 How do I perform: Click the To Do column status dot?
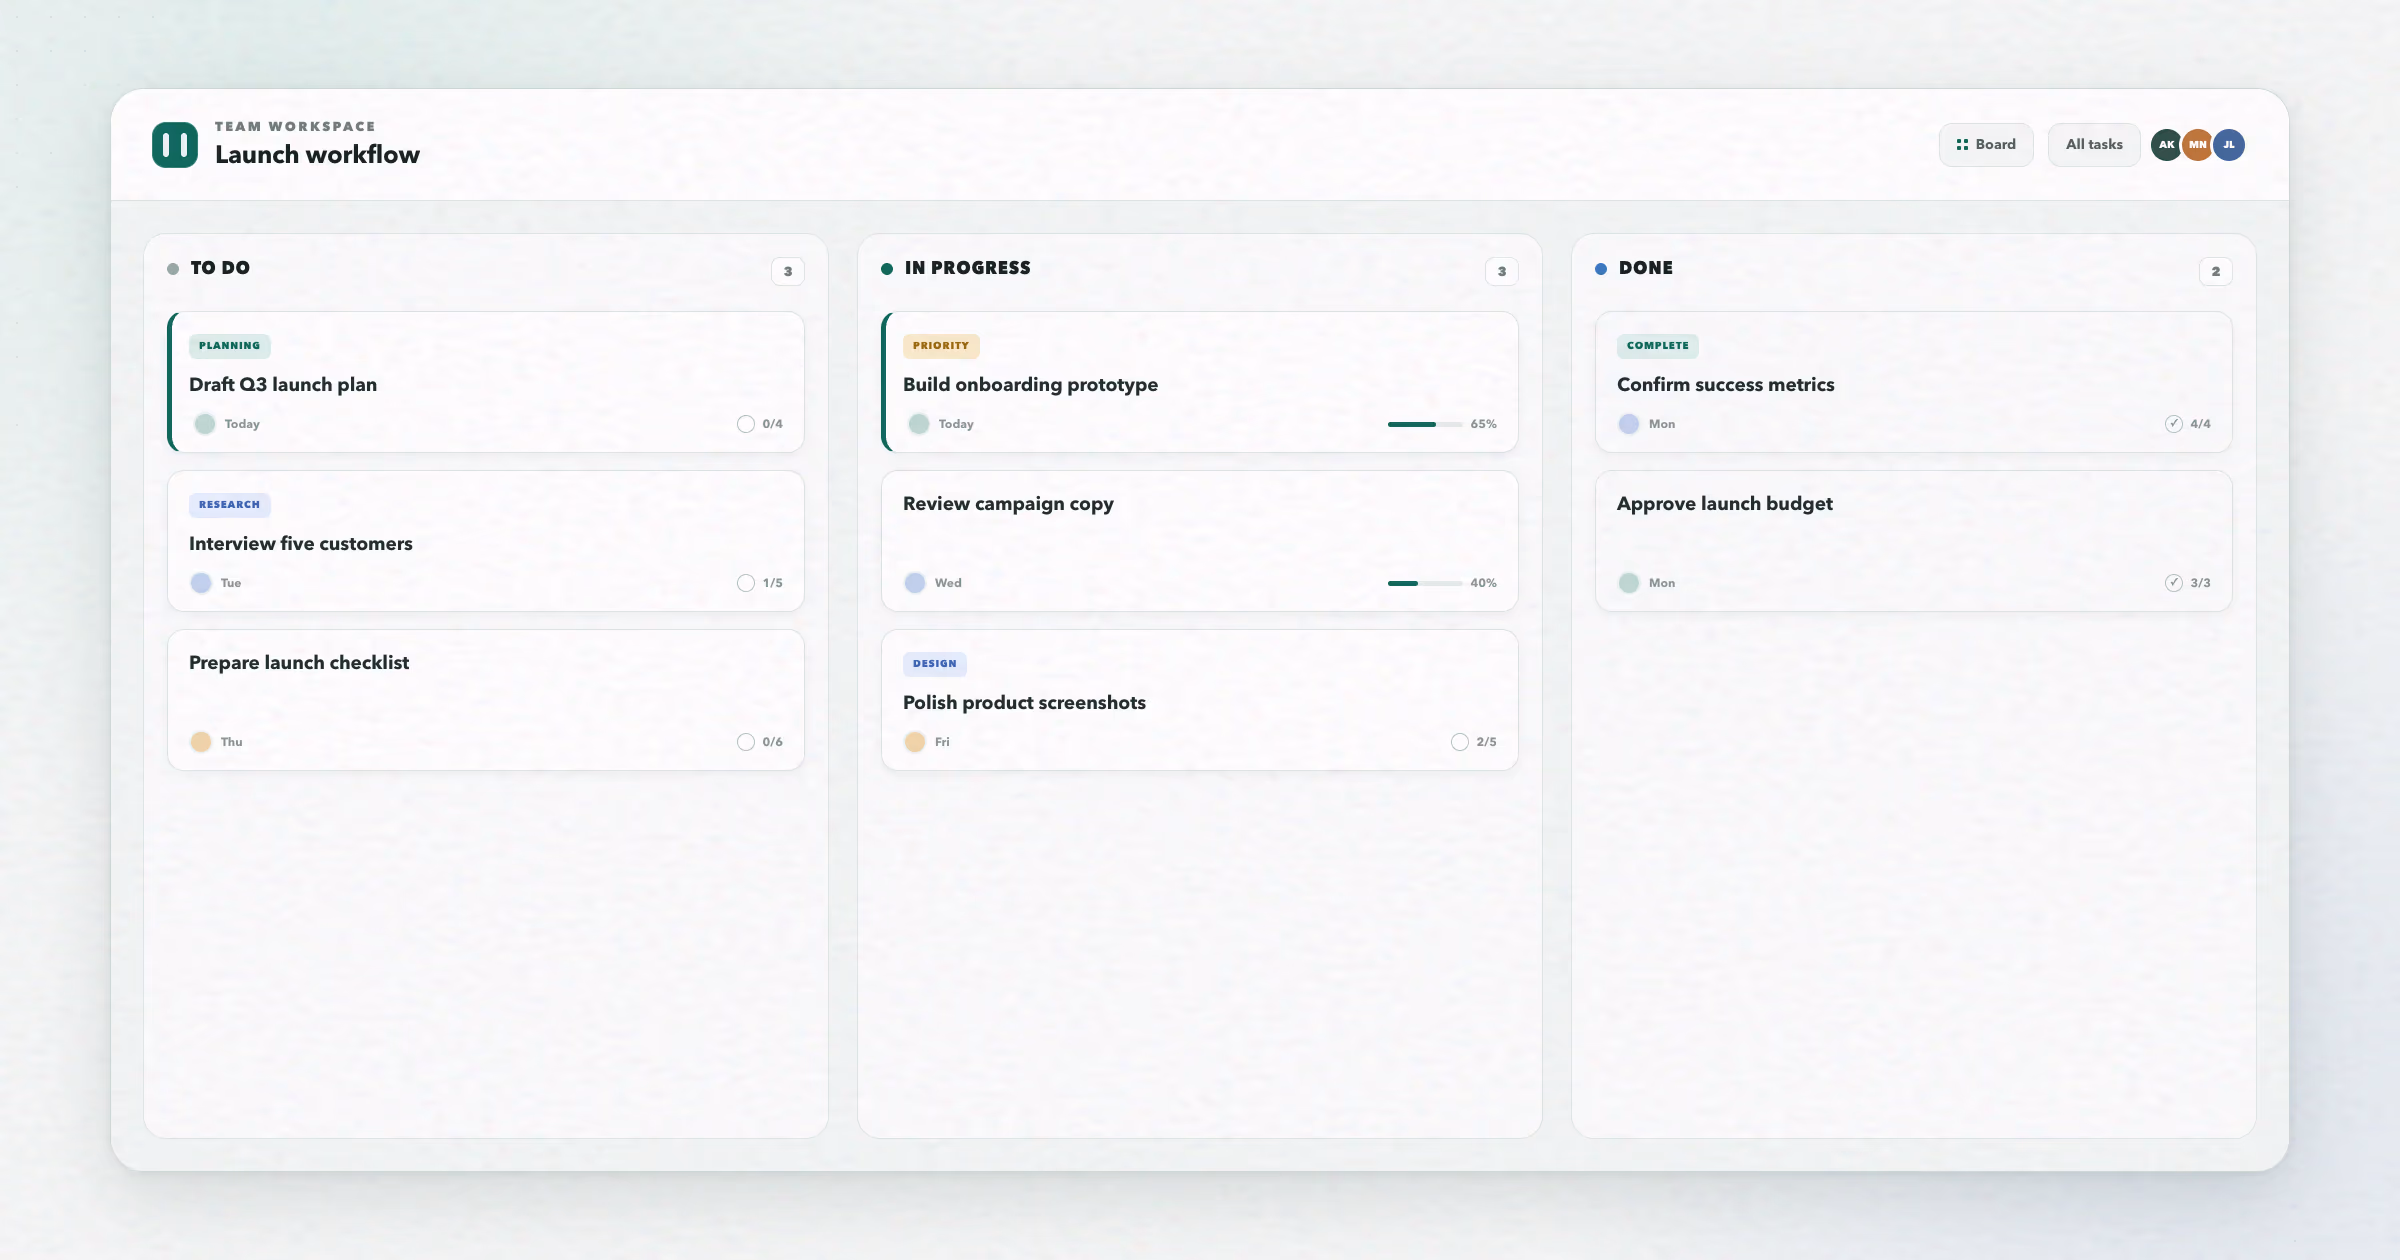173,269
